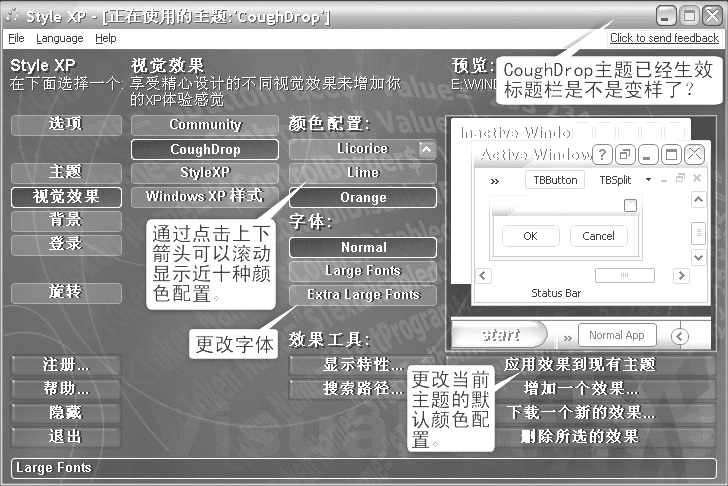Click the preview toolbar chevron icon
Image resolution: width=728 pixels, height=486 pixels.
tap(494, 181)
